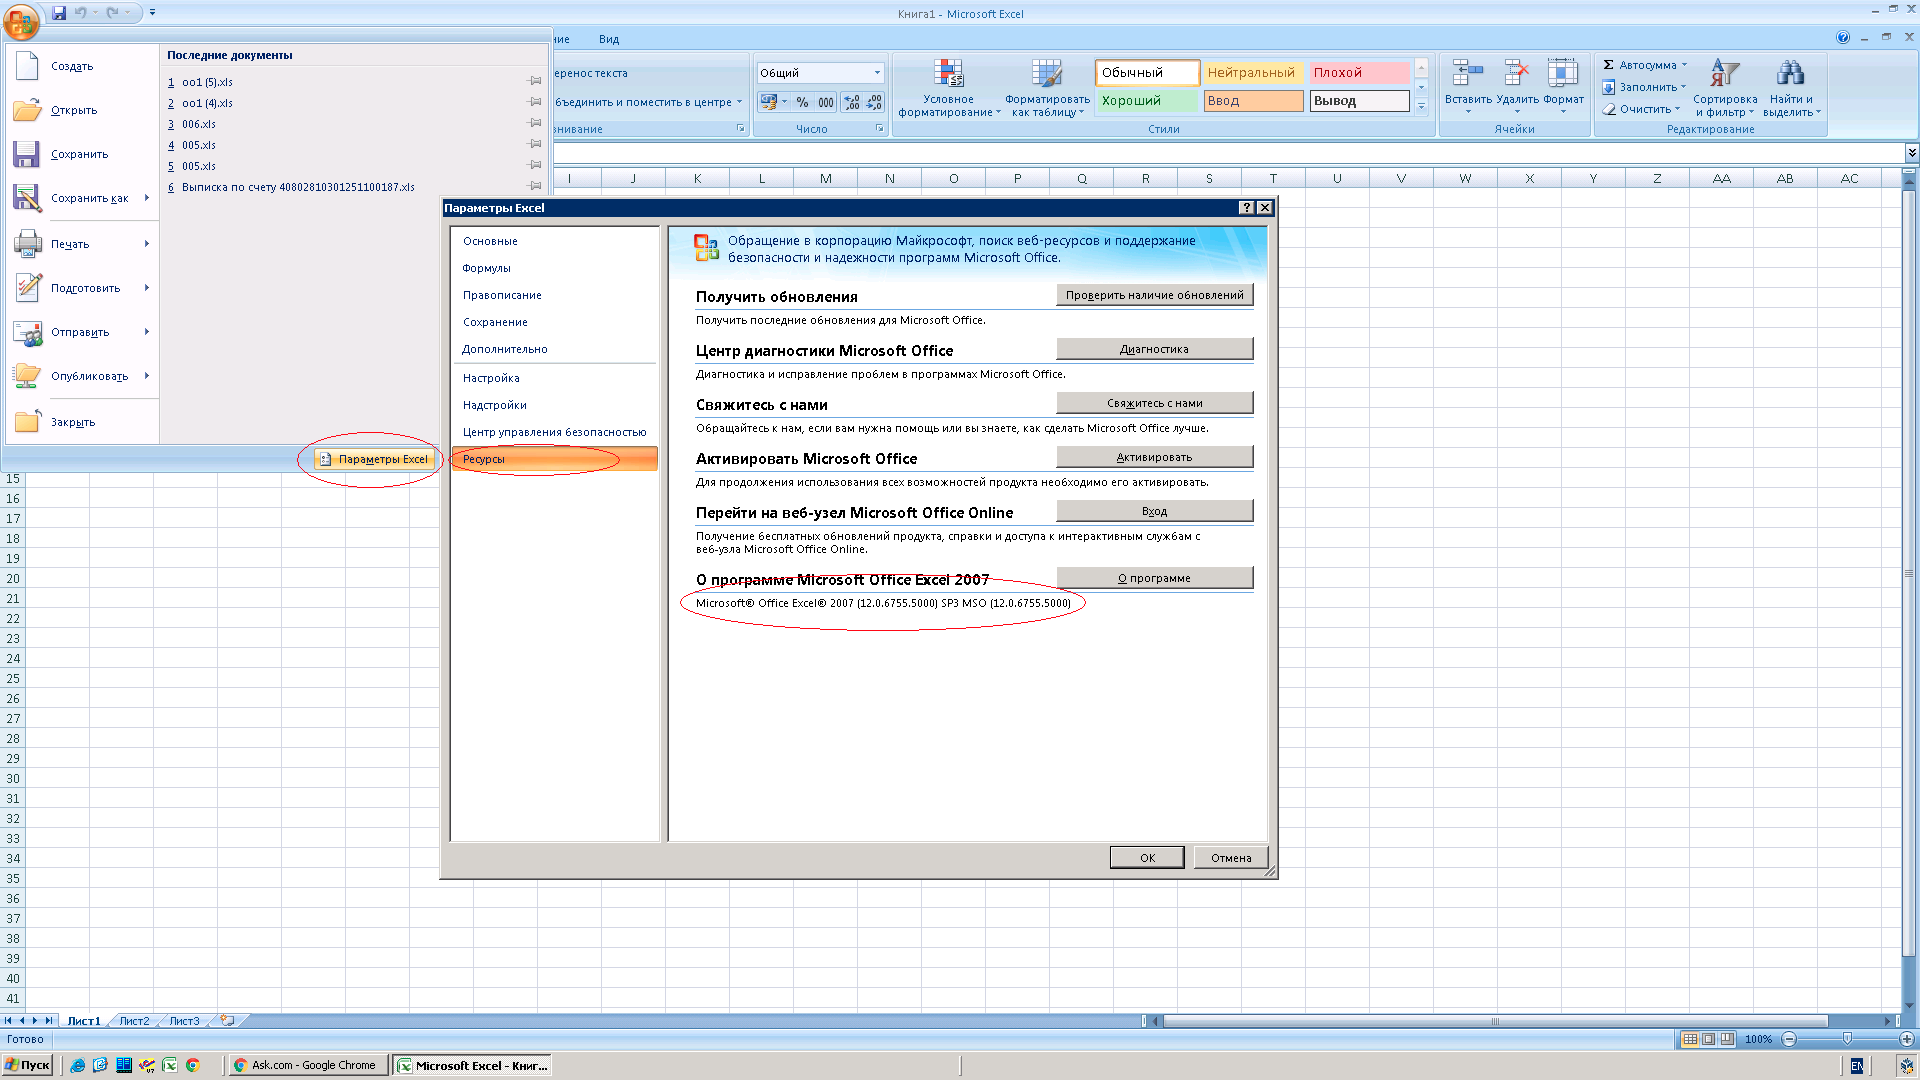
Task: Pin recent document oo1 (4).xls
Action: tap(535, 102)
